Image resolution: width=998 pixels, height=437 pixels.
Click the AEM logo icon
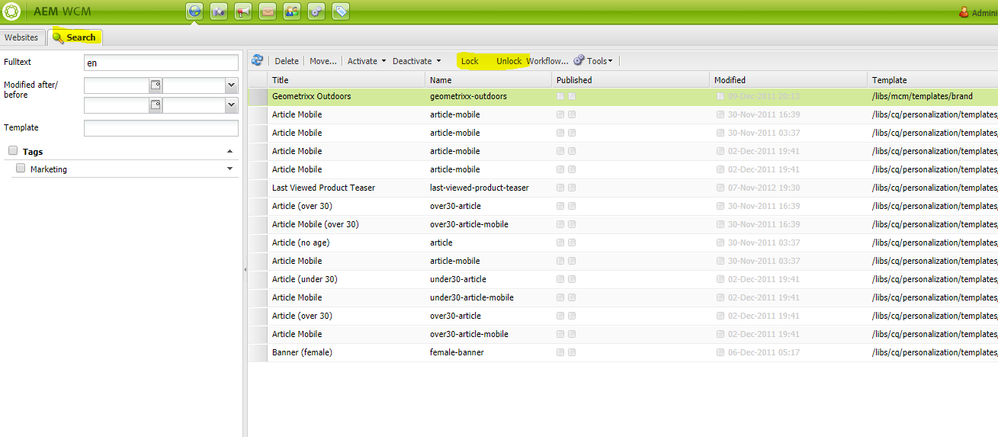point(11,11)
